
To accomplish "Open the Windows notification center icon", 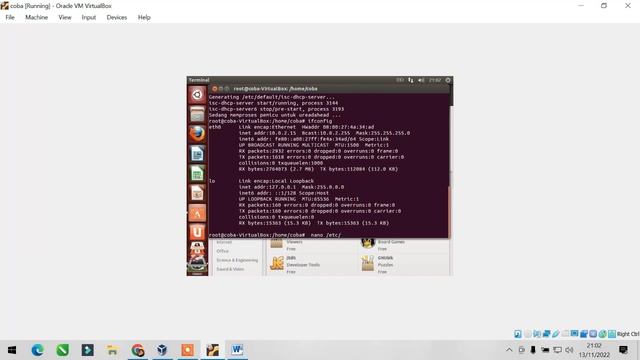I will (x=623, y=350).
